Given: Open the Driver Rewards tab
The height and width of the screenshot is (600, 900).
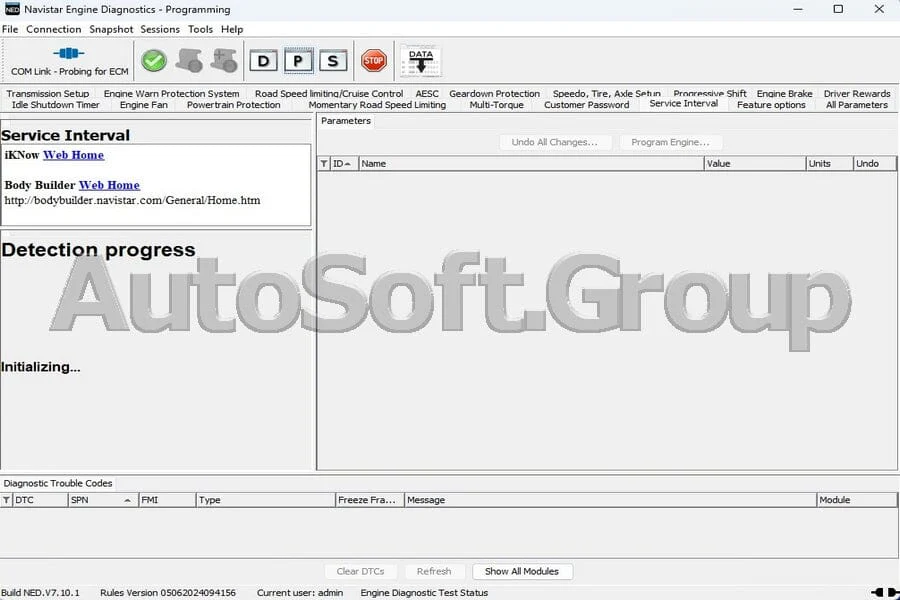Looking at the screenshot, I should pyautogui.click(x=857, y=94).
